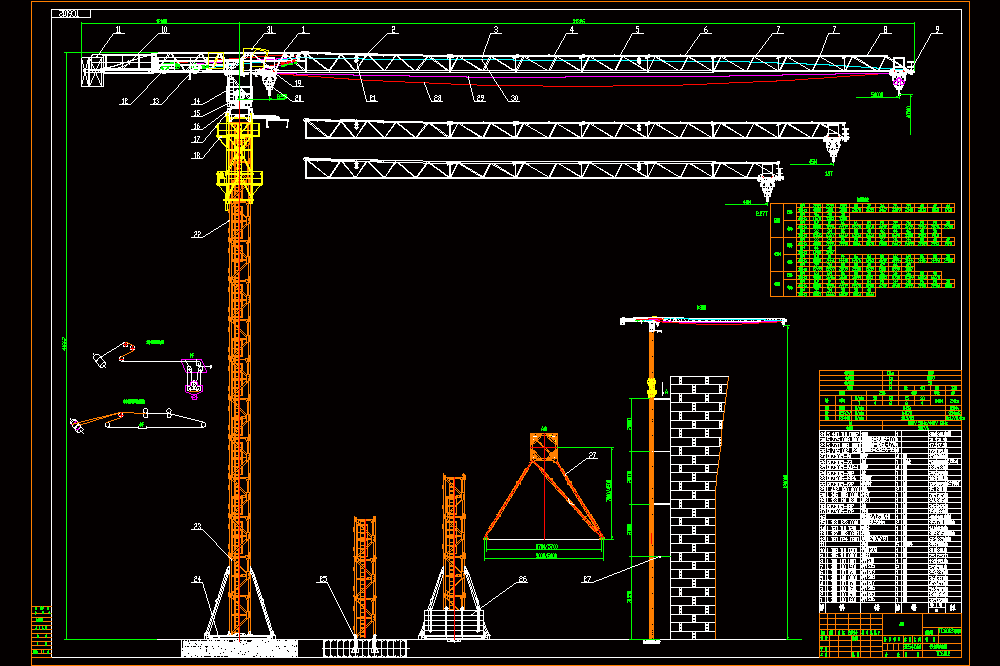Select callout number 16 beside the tower top
Screen dimensions: 1000x666
(196, 126)
